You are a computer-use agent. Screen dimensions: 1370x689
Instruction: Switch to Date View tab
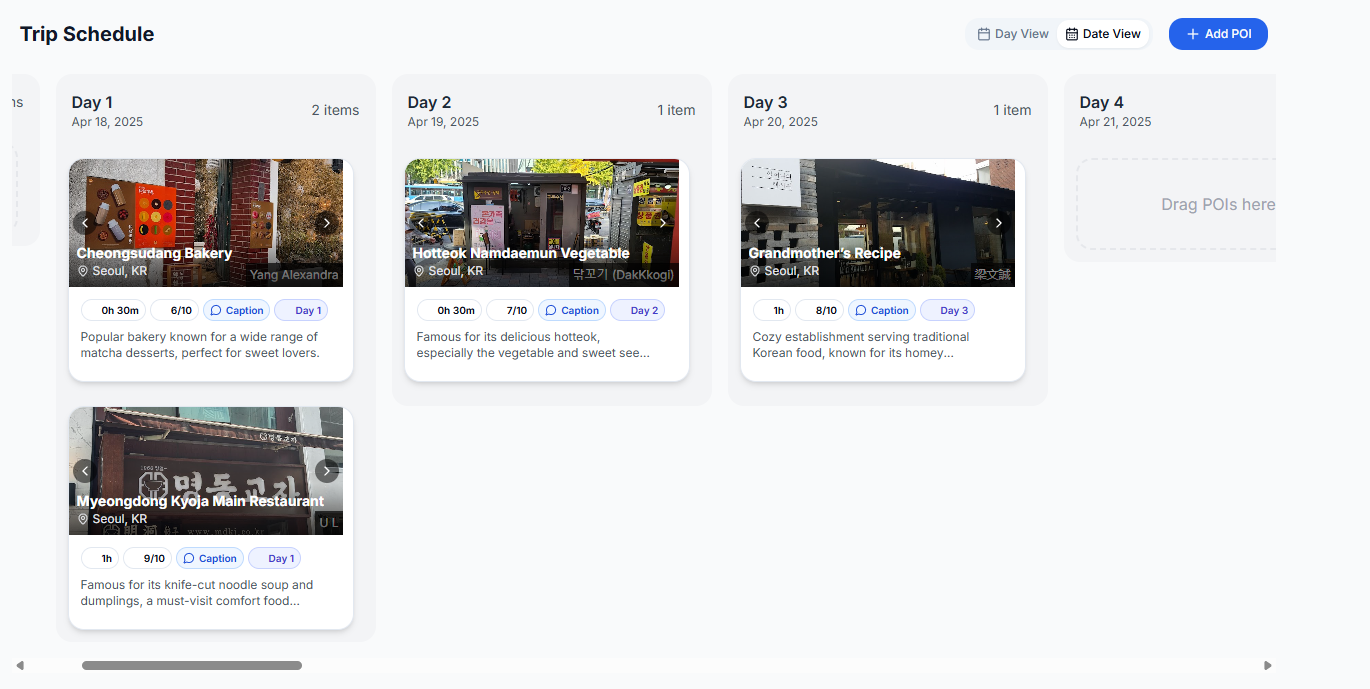1103,34
